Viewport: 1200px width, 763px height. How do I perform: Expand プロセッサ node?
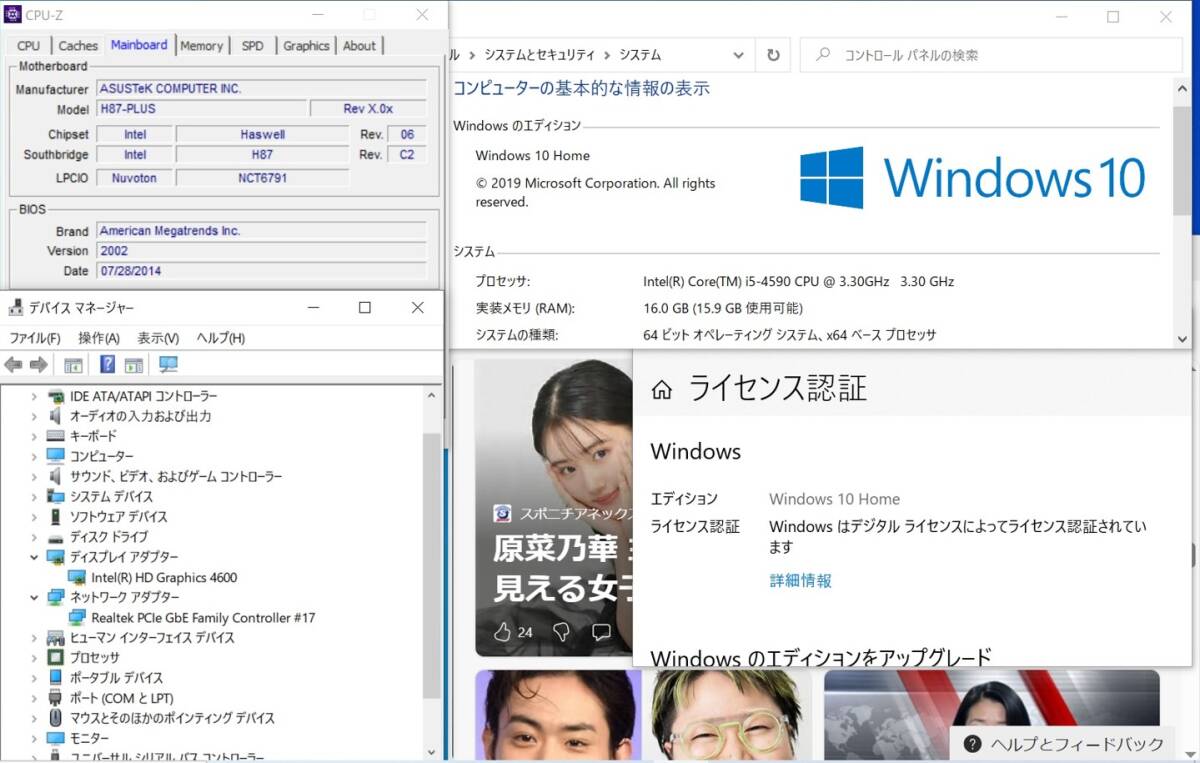pyautogui.click(x=34, y=657)
